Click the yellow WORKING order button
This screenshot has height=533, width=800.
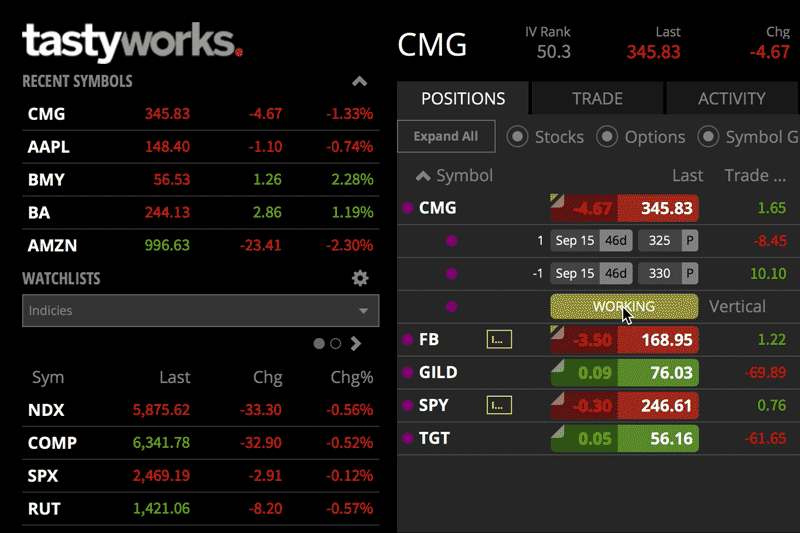point(623,306)
